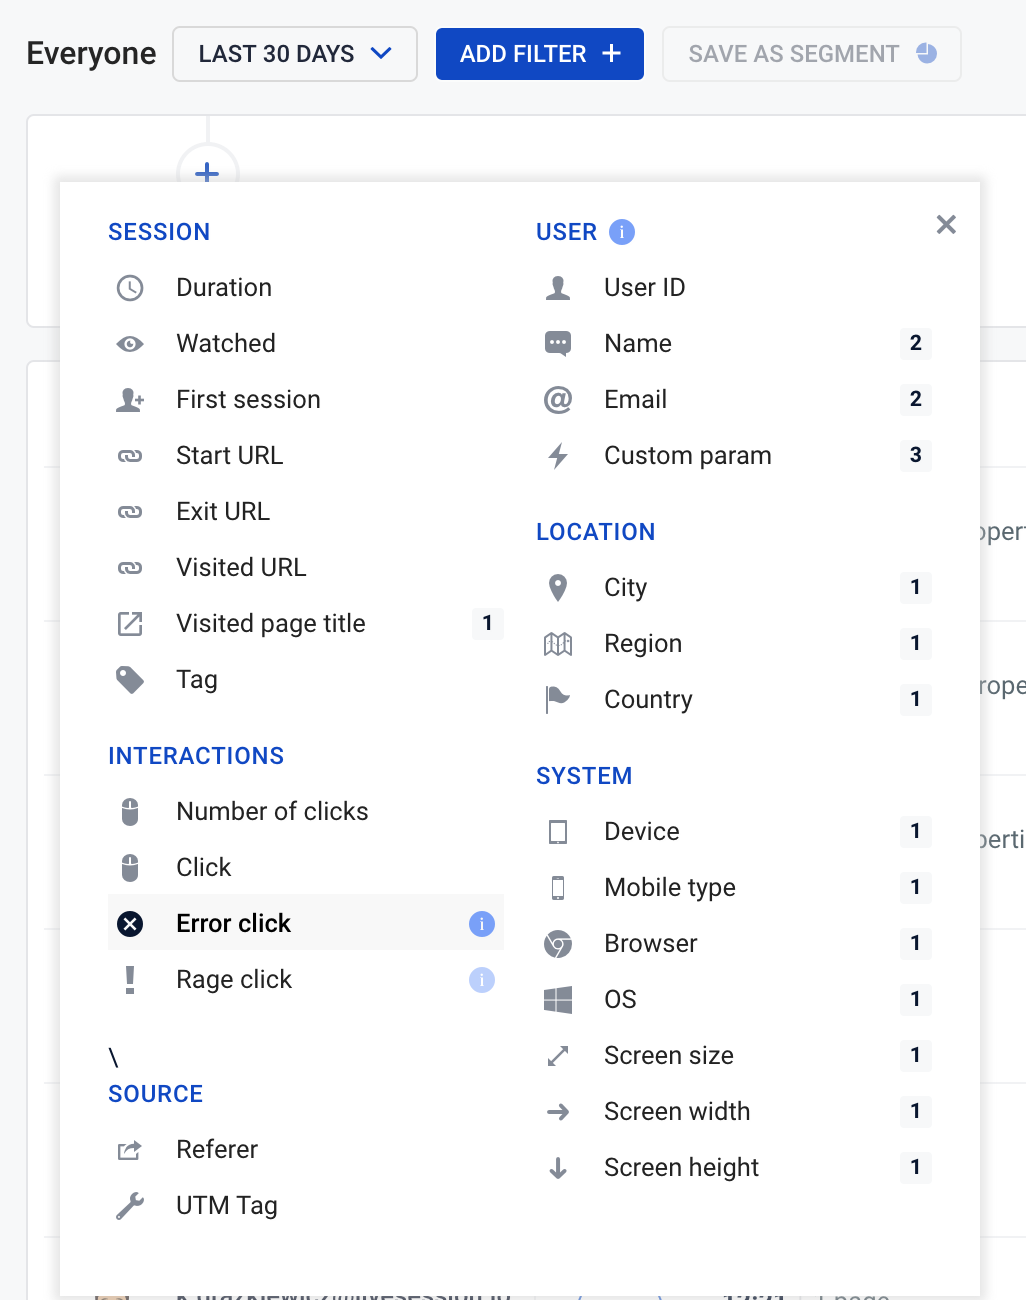Toggle the info badge on Rage click

tap(482, 979)
